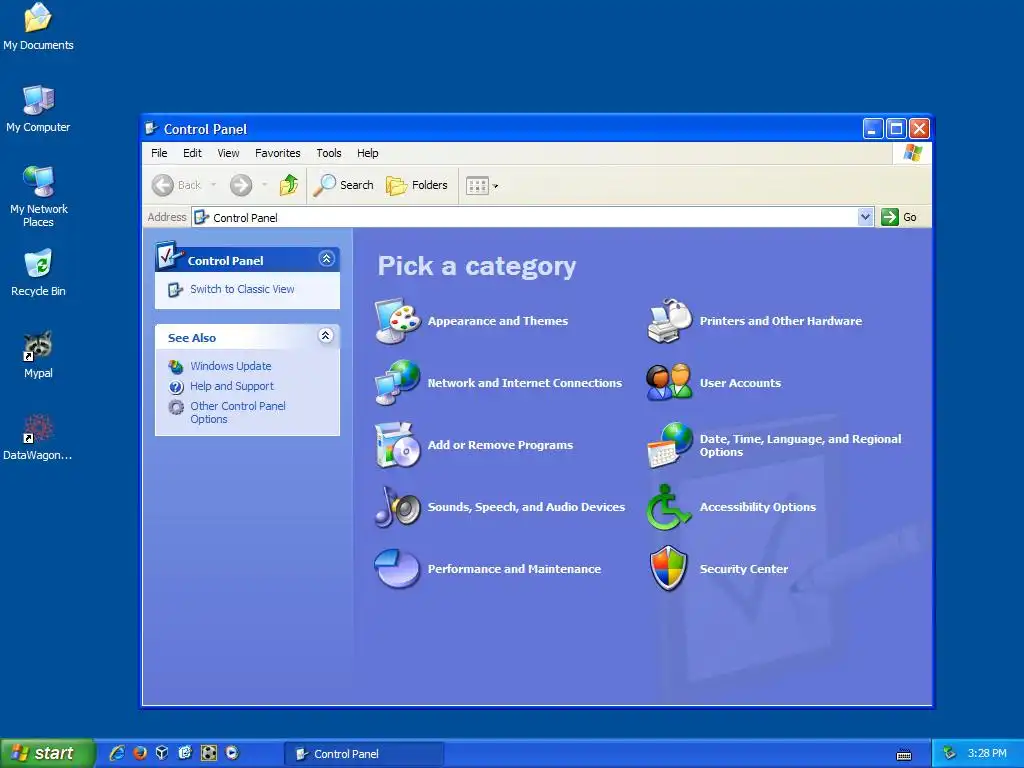1024x768 pixels.
Task: Open the Help menu
Action: pyautogui.click(x=368, y=153)
